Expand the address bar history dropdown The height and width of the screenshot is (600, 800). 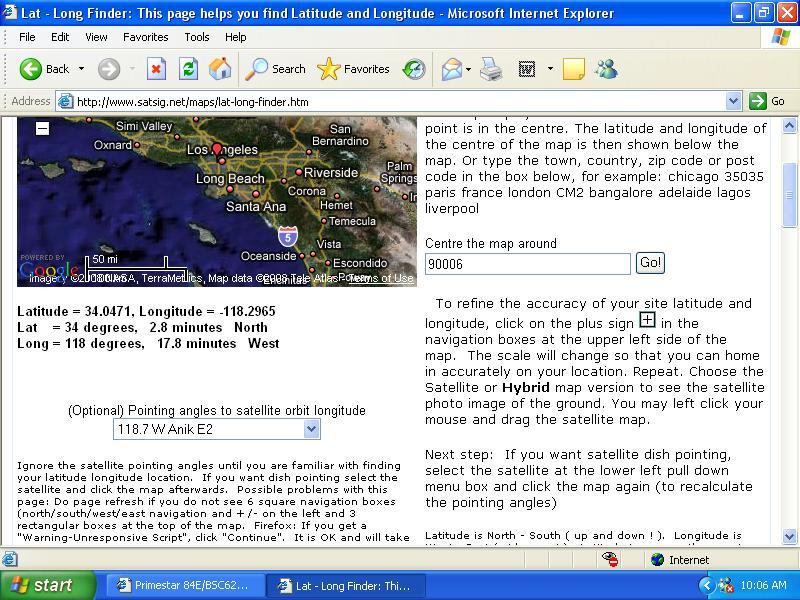(733, 102)
